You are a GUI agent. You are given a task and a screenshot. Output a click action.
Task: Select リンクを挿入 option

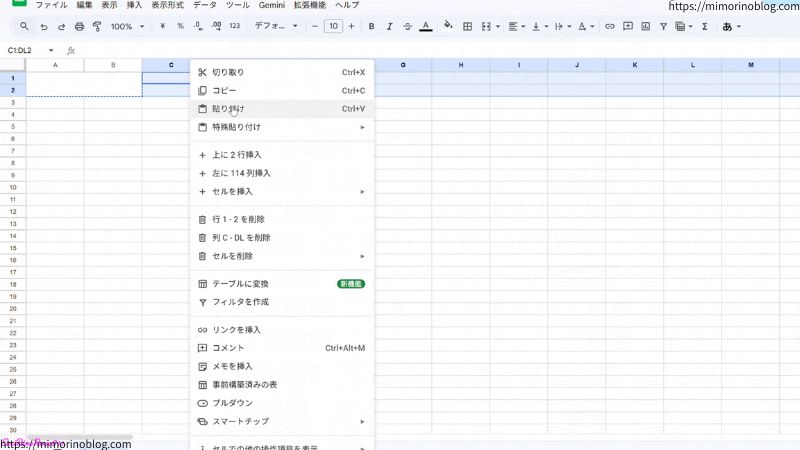282,330
